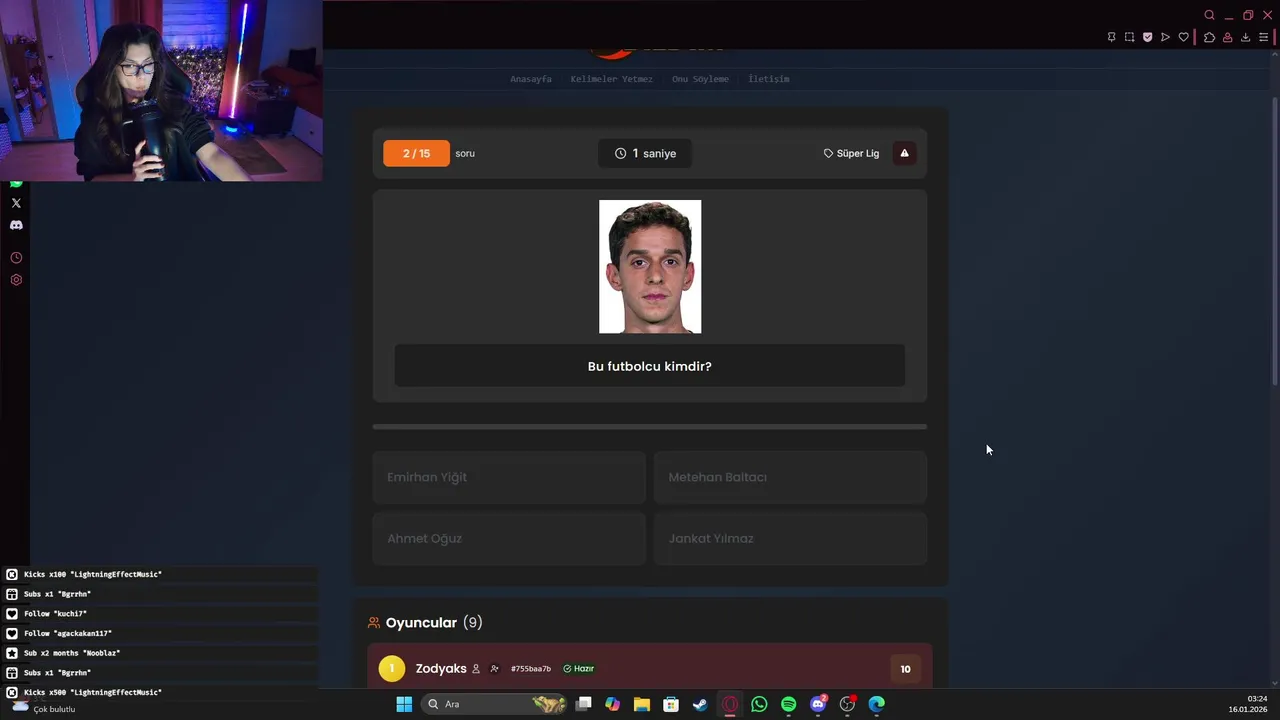
Task: Open the profile account icon in toolbar
Action: point(1227,37)
